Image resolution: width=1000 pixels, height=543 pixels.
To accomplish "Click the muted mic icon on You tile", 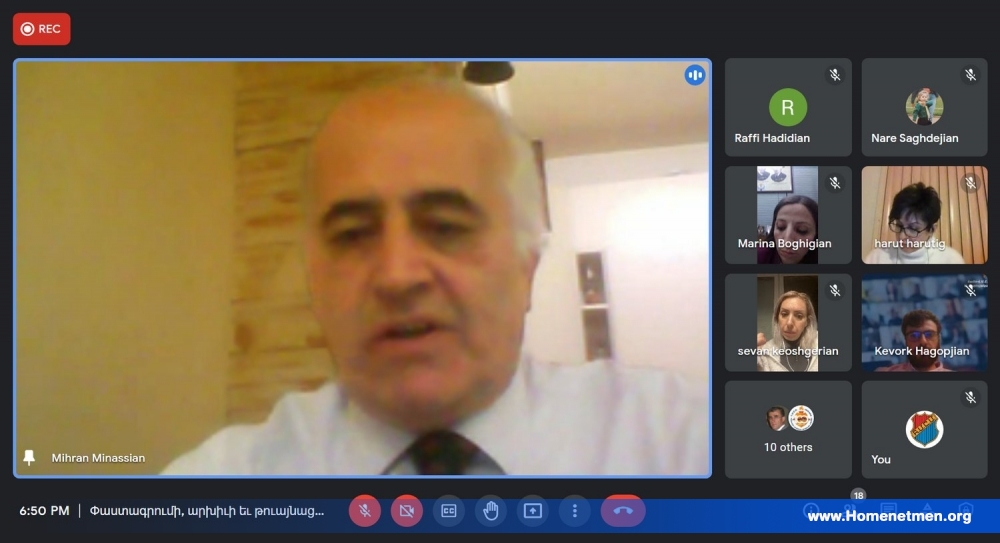I will [x=971, y=398].
